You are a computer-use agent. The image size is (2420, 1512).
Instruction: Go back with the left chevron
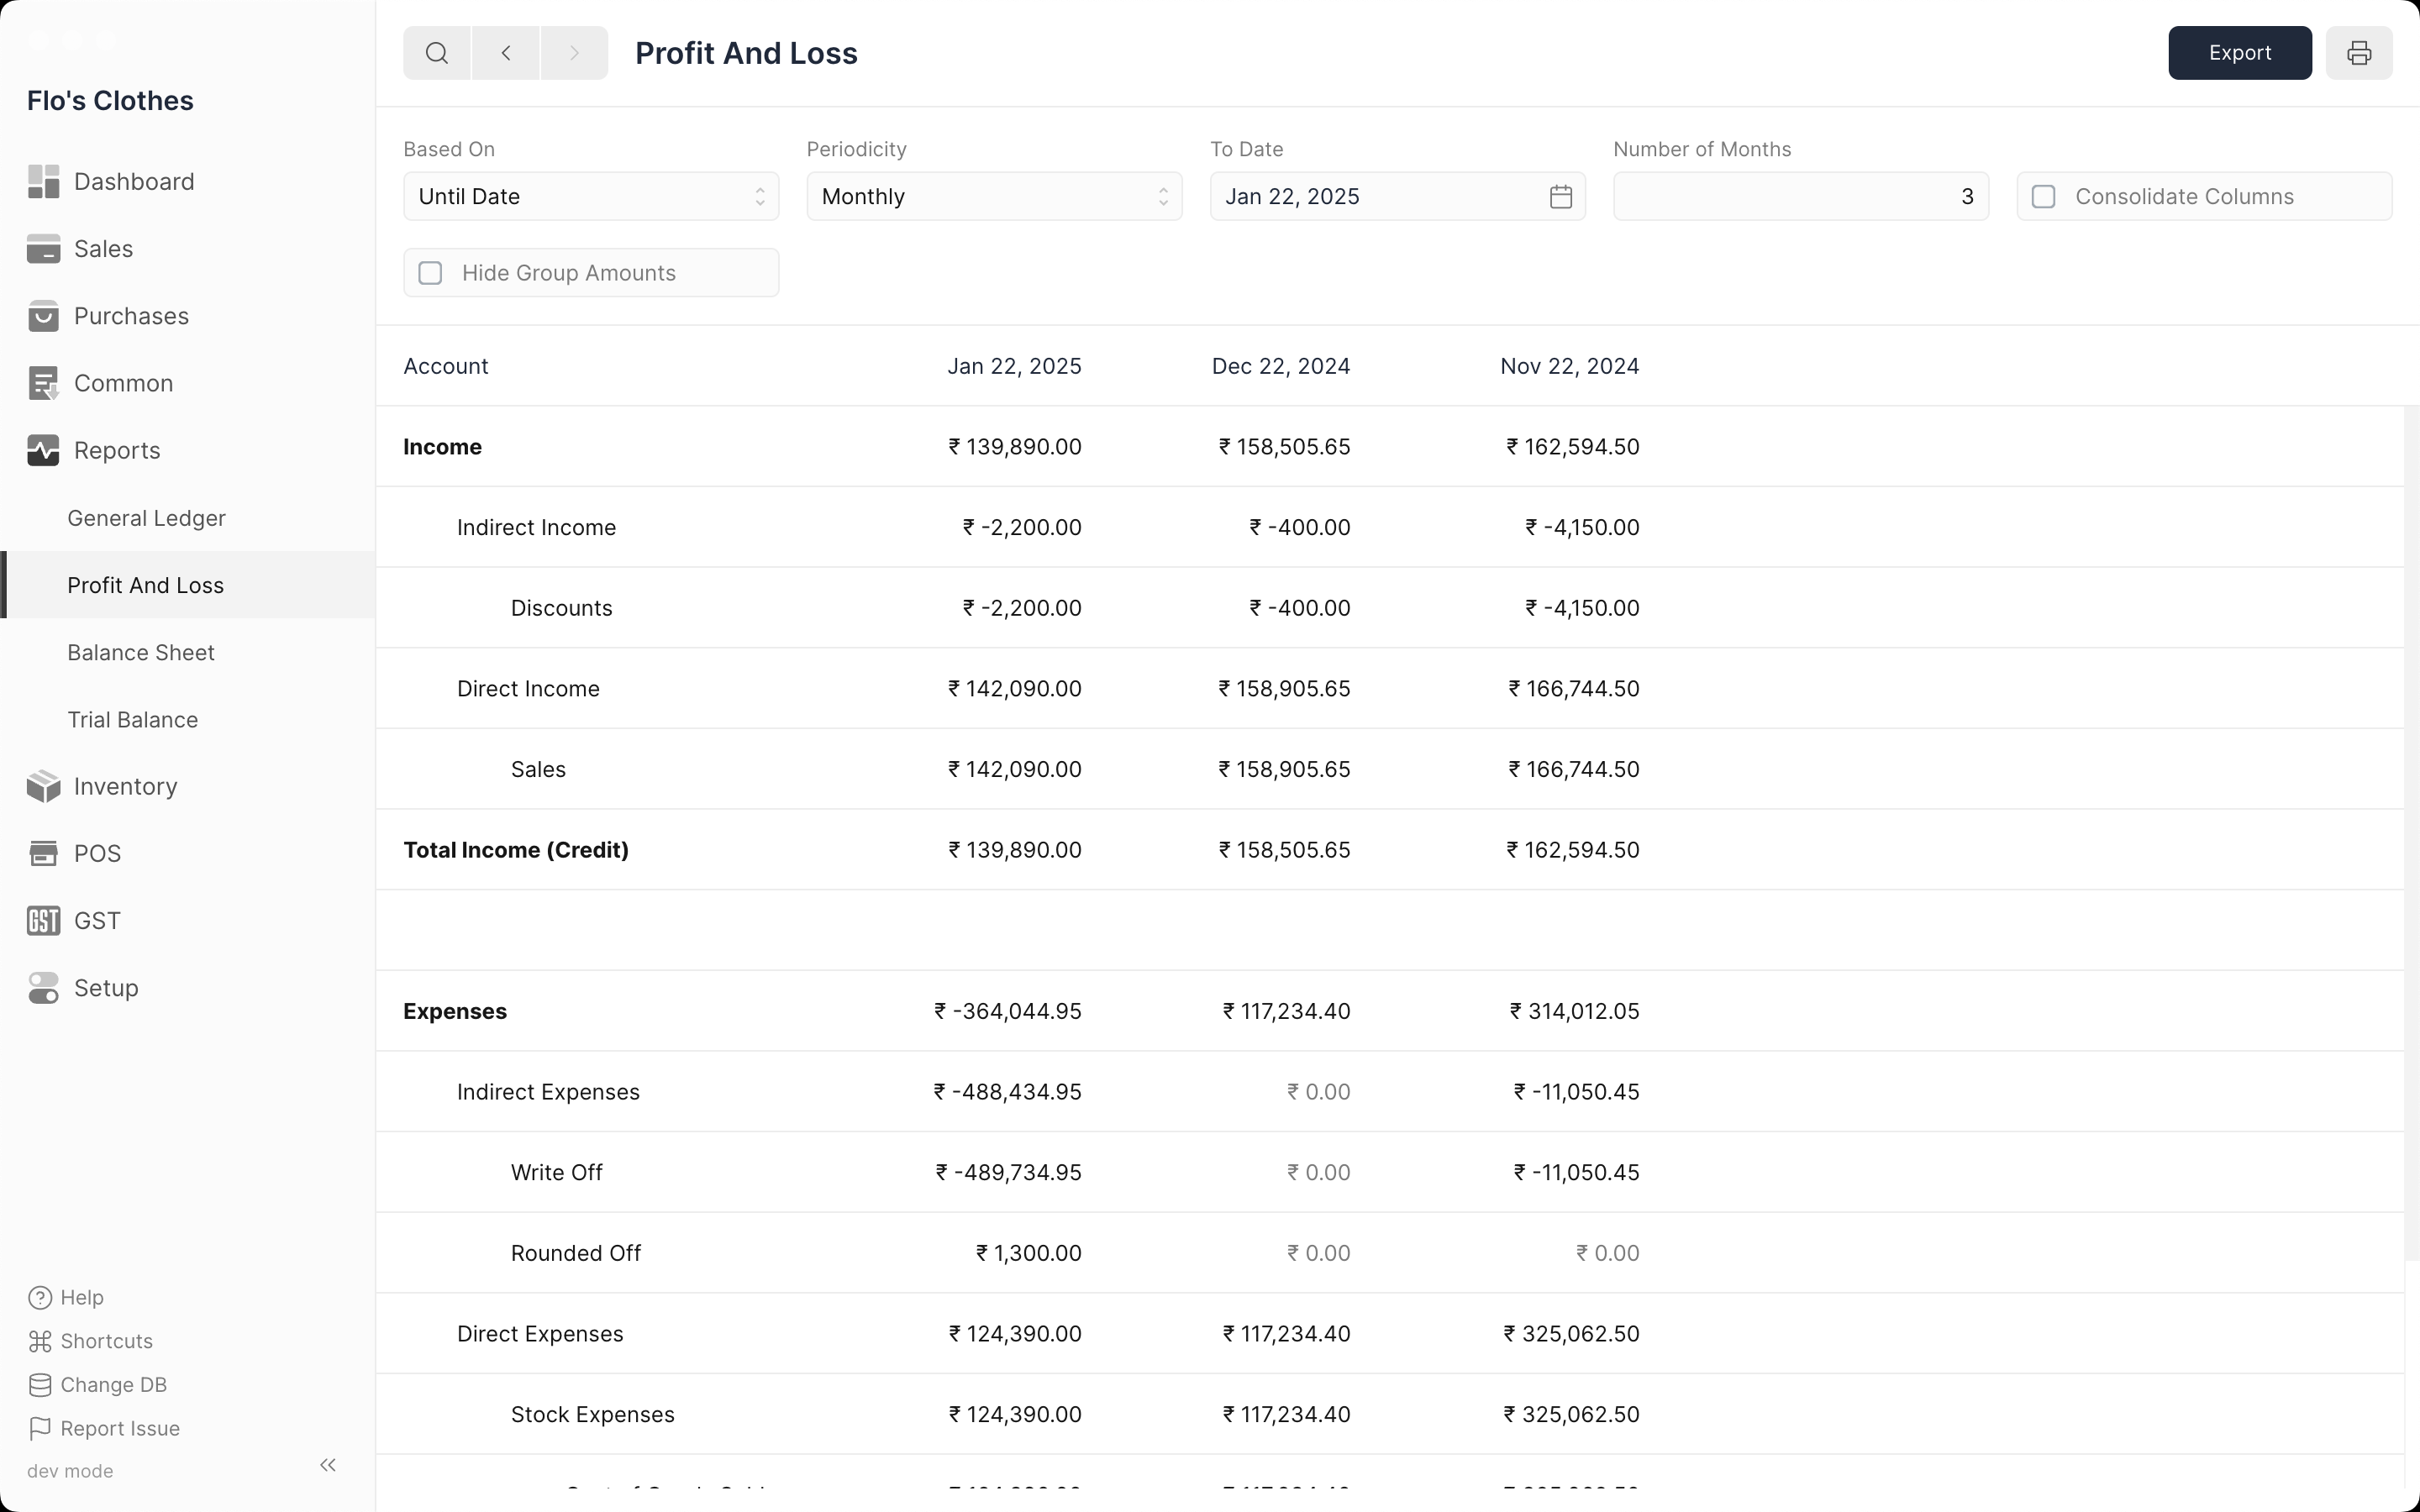[x=506, y=53]
